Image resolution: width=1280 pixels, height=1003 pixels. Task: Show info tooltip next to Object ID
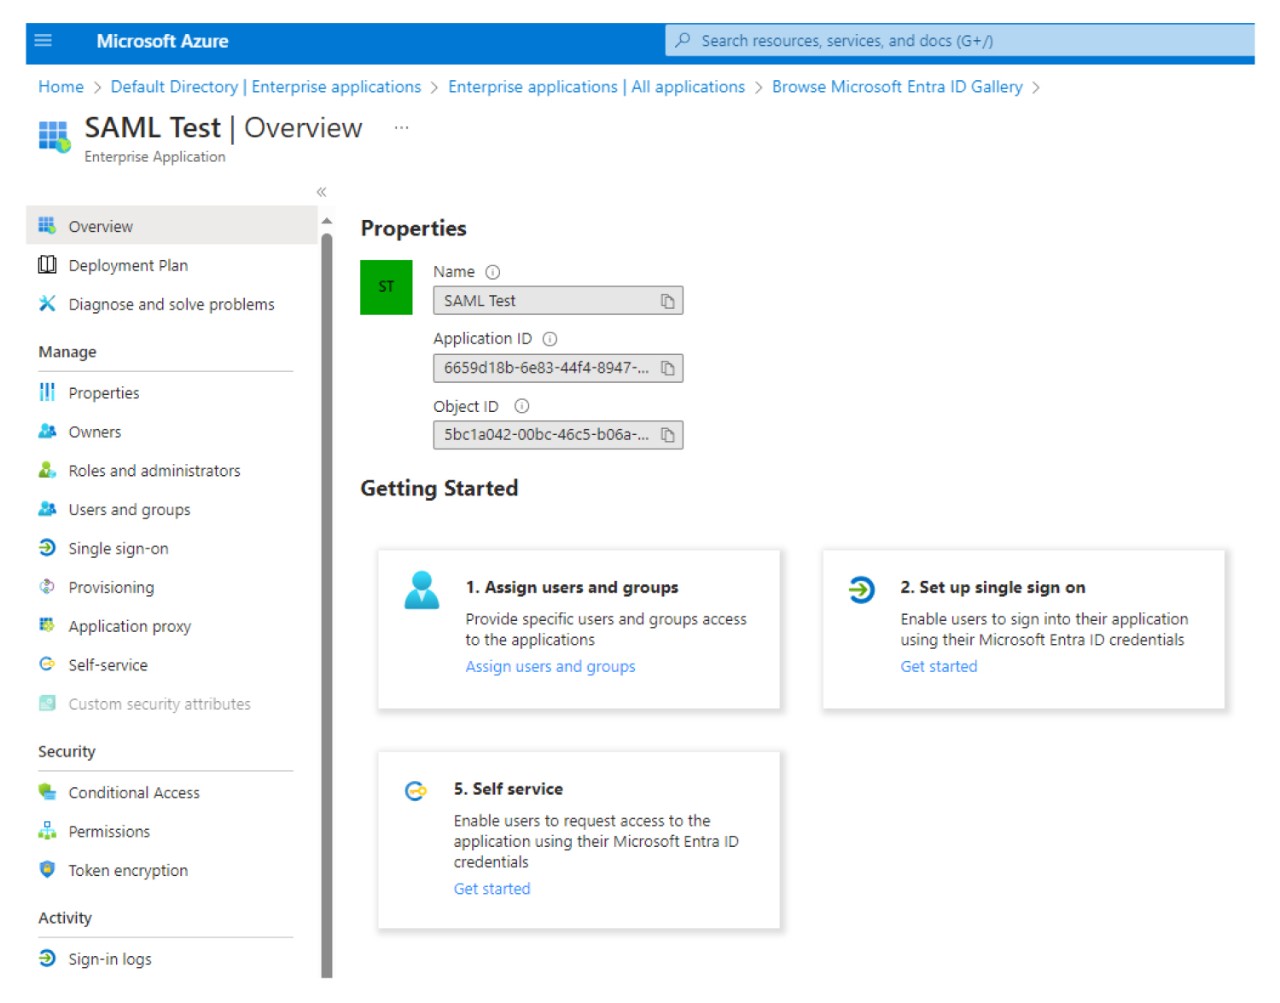pyautogui.click(x=521, y=406)
